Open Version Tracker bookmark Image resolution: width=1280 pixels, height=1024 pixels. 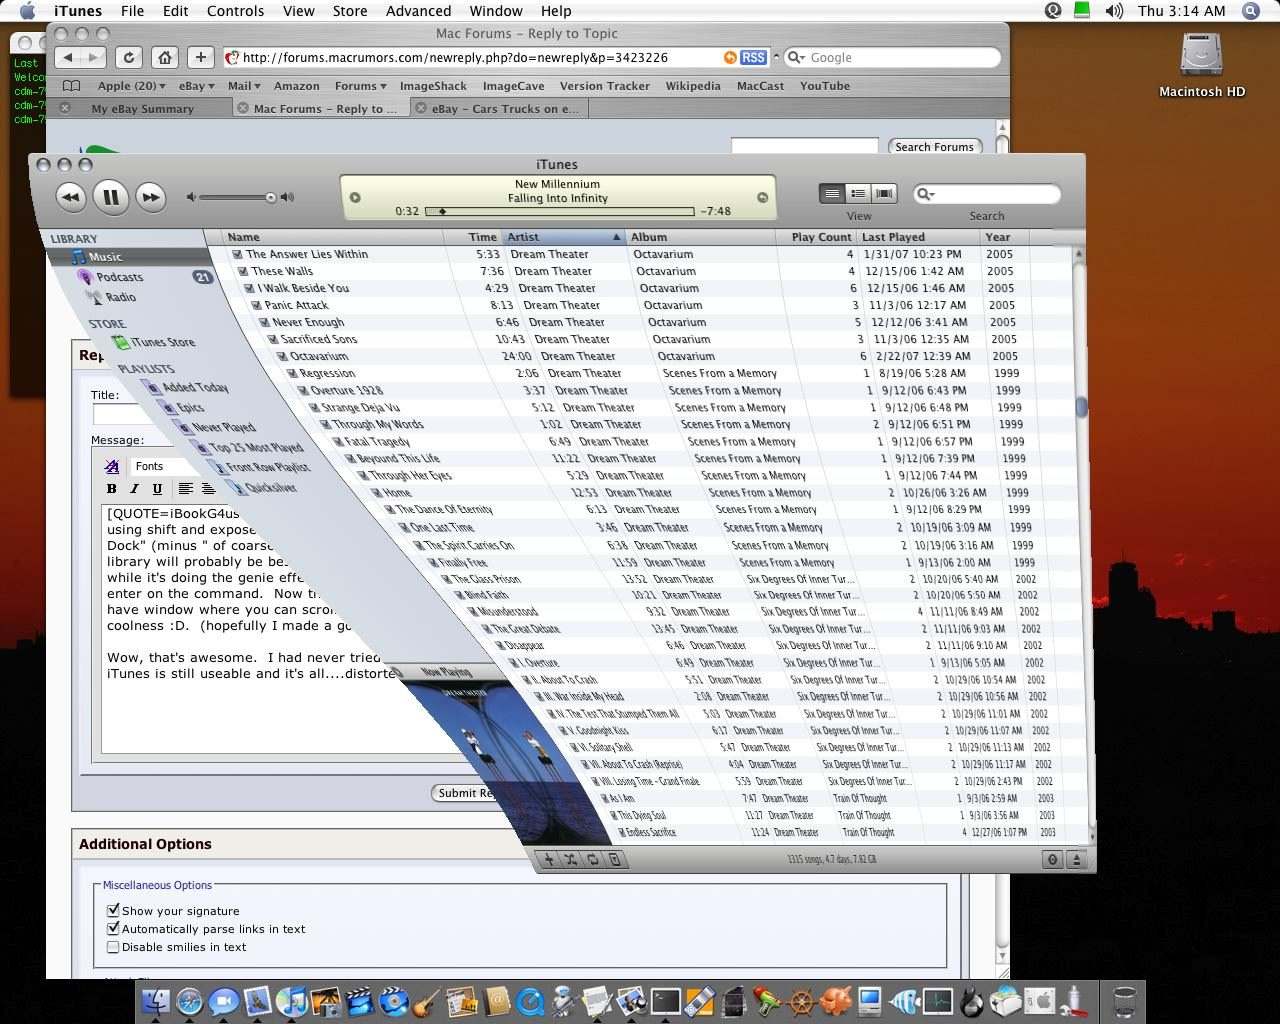(x=604, y=86)
